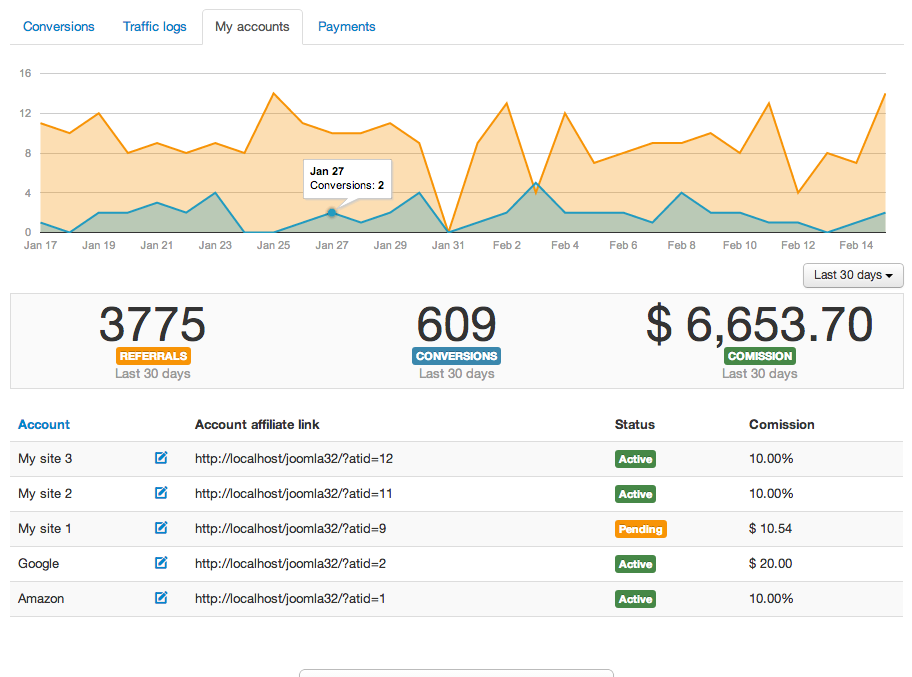Switch to the Payments tab
This screenshot has width=912, height=677.
(346, 26)
